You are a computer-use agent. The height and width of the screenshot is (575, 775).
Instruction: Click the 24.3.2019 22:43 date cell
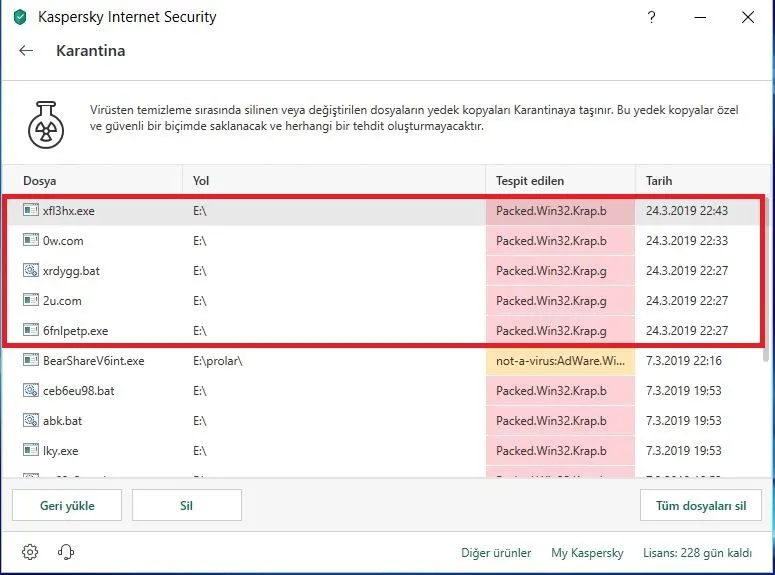coord(687,211)
